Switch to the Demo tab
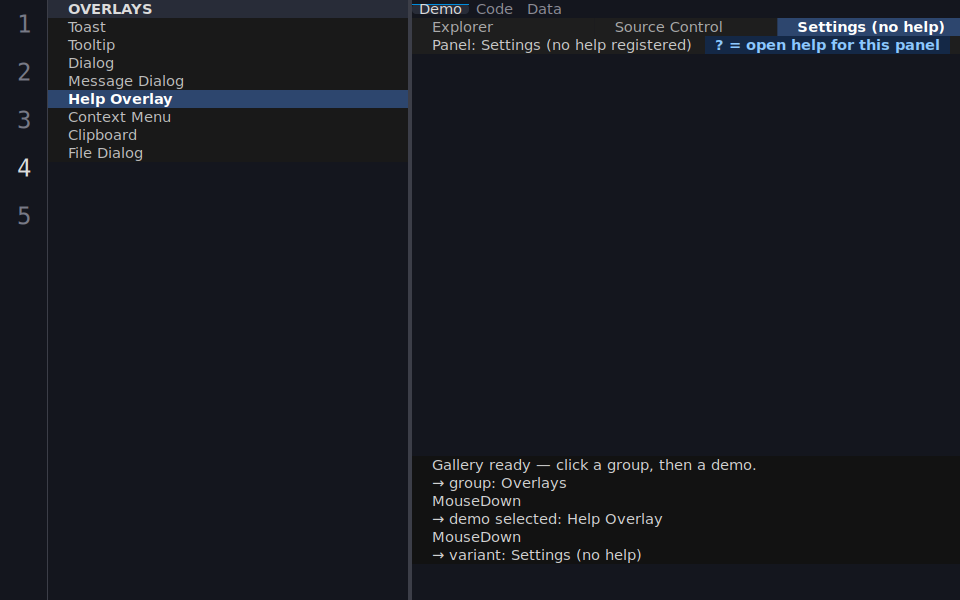 [x=440, y=9]
